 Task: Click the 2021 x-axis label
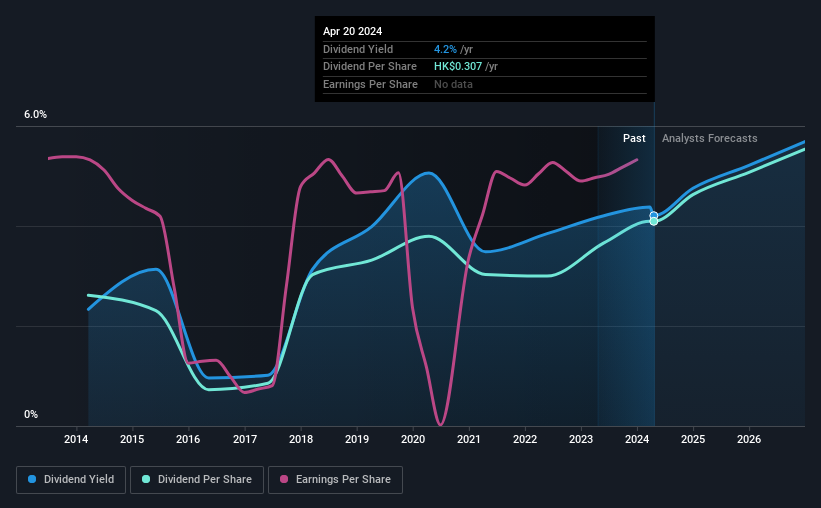tap(469, 439)
